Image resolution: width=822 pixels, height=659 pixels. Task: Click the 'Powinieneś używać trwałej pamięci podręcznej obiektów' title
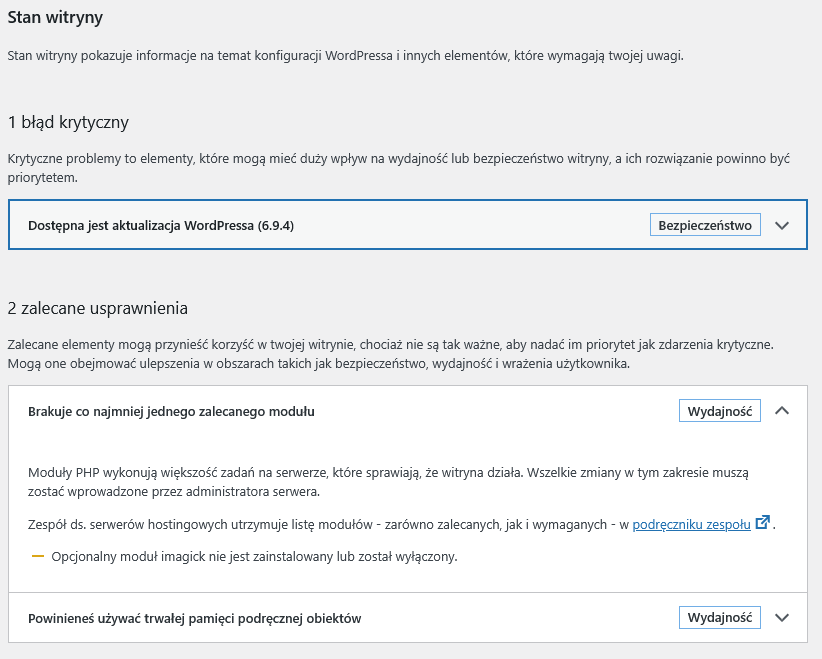click(x=194, y=618)
